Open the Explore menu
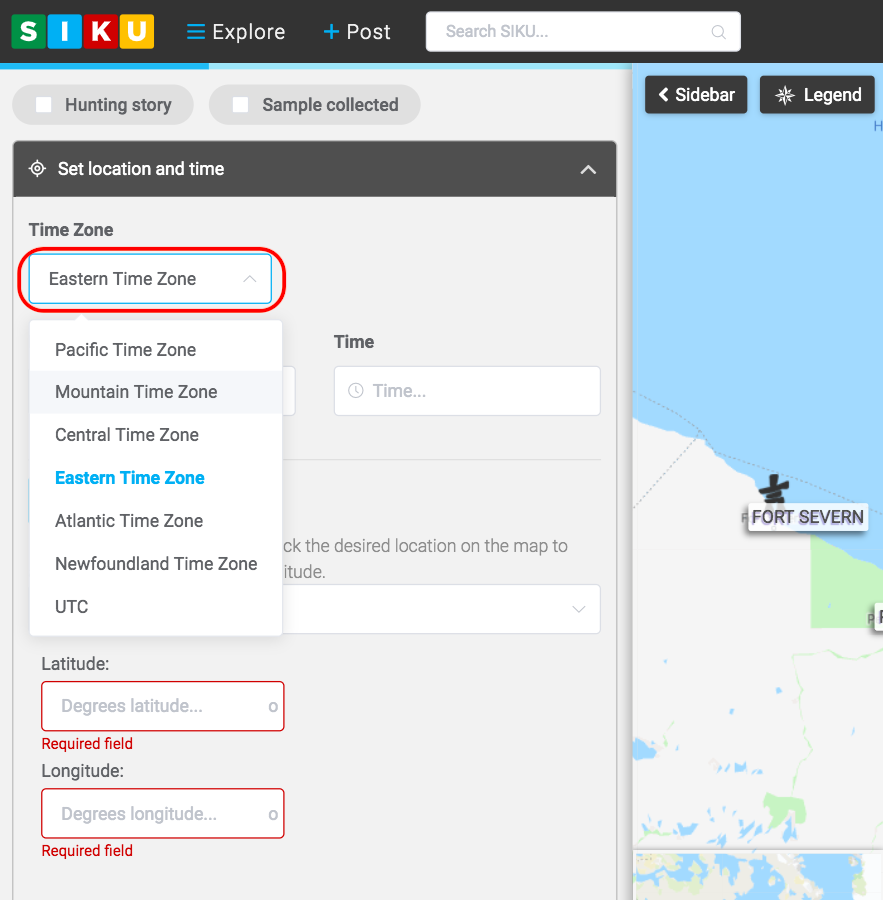Image resolution: width=883 pixels, height=900 pixels. click(236, 32)
